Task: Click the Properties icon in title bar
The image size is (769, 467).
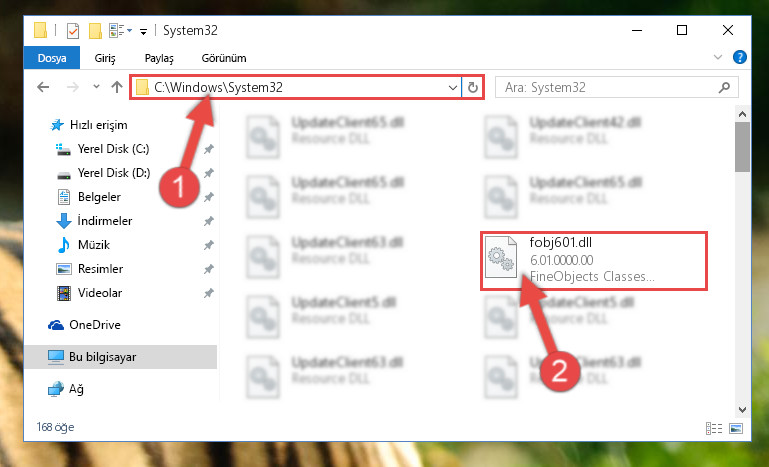Action: (x=73, y=30)
